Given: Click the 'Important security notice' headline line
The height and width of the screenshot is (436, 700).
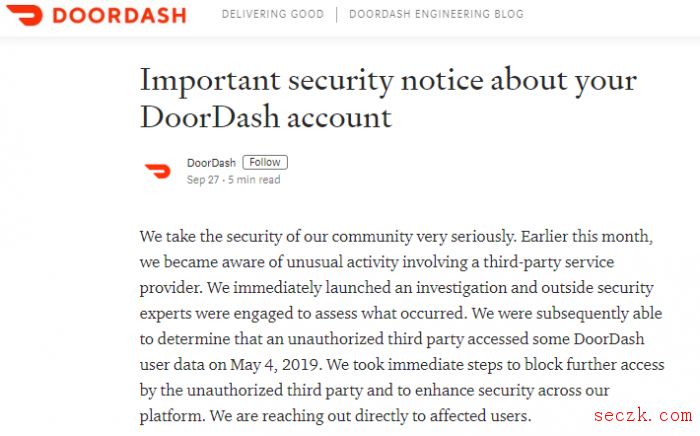Looking at the screenshot, I should [388, 81].
